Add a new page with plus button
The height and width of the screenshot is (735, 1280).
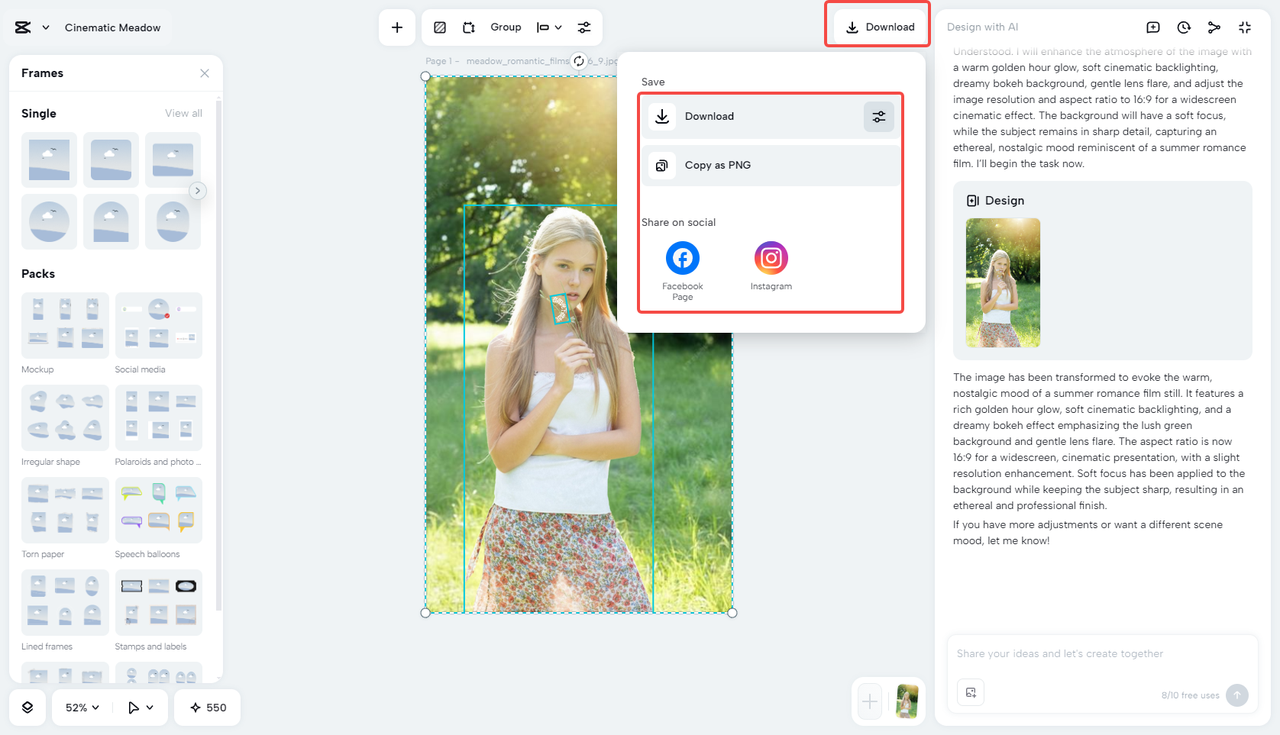coord(870,701)
